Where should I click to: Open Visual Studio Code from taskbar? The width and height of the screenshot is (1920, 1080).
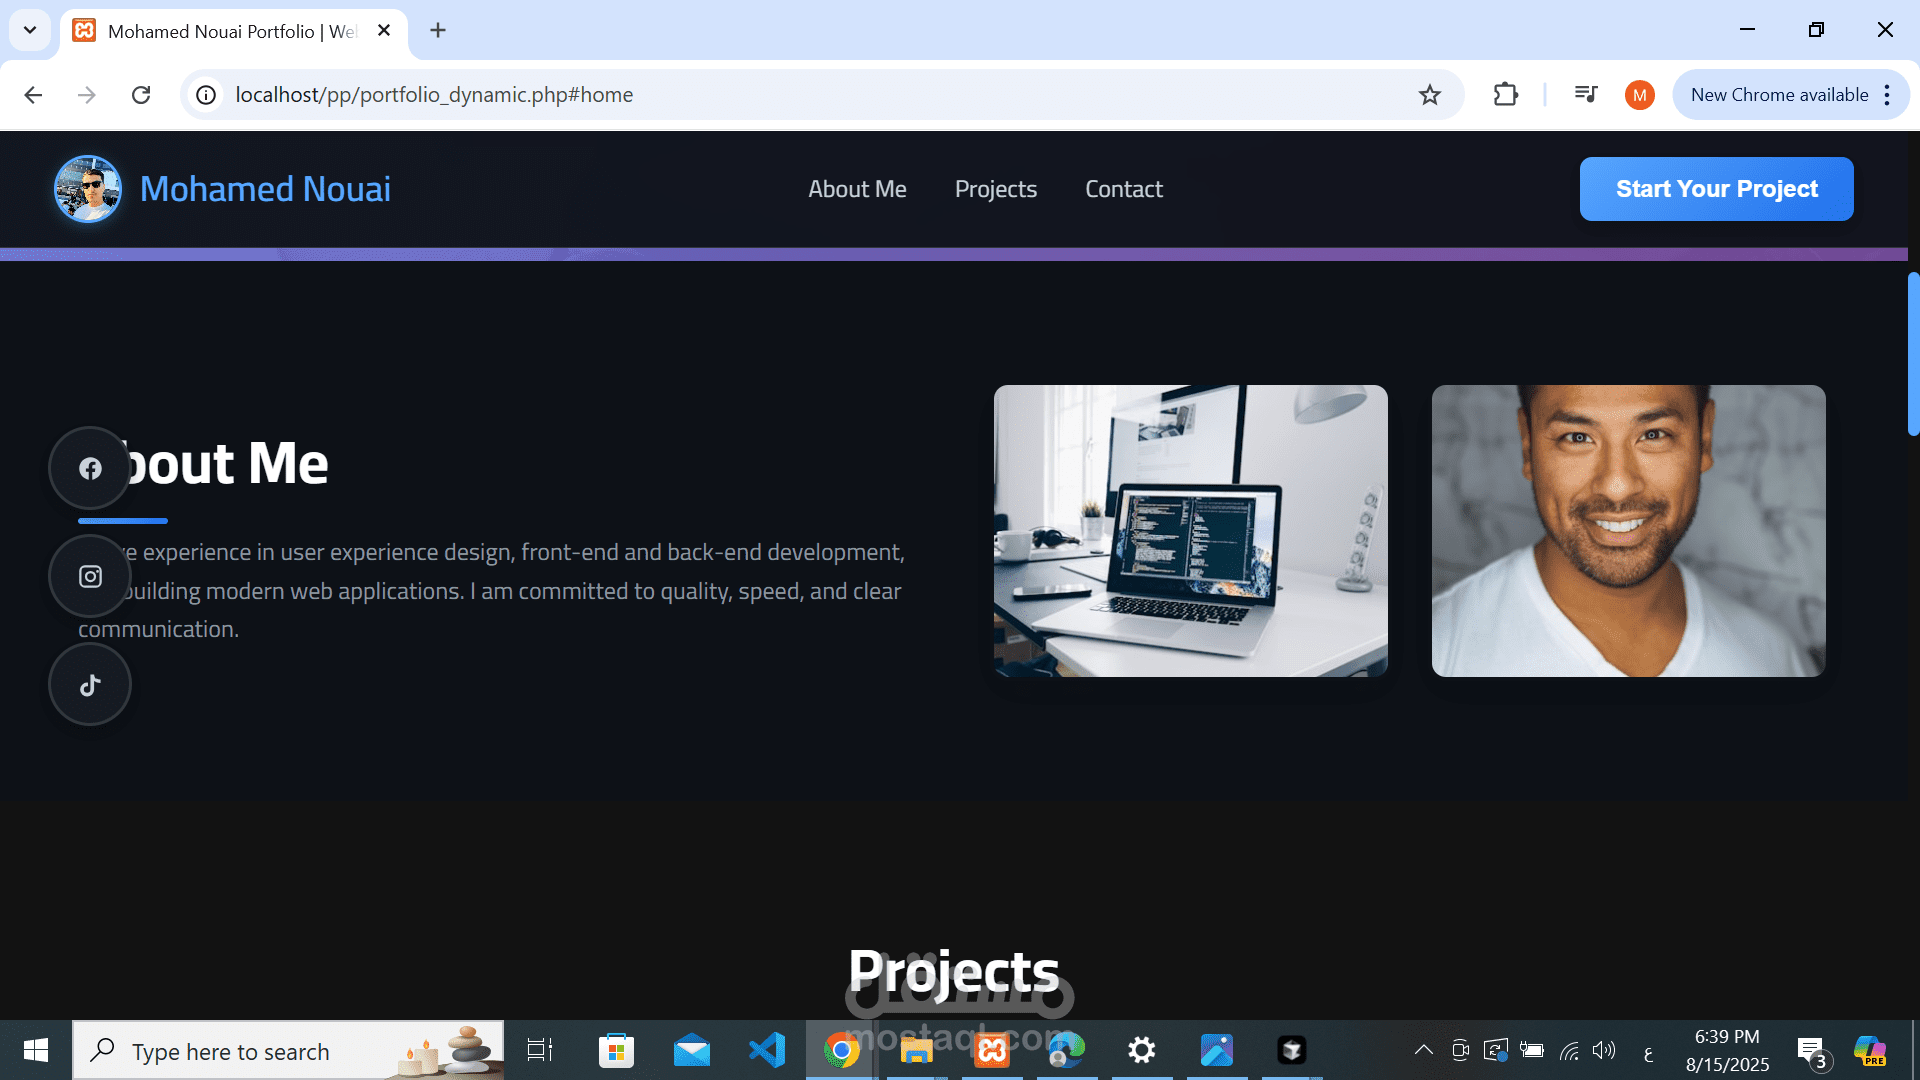pyautogui.click(x=767, y=1050)
